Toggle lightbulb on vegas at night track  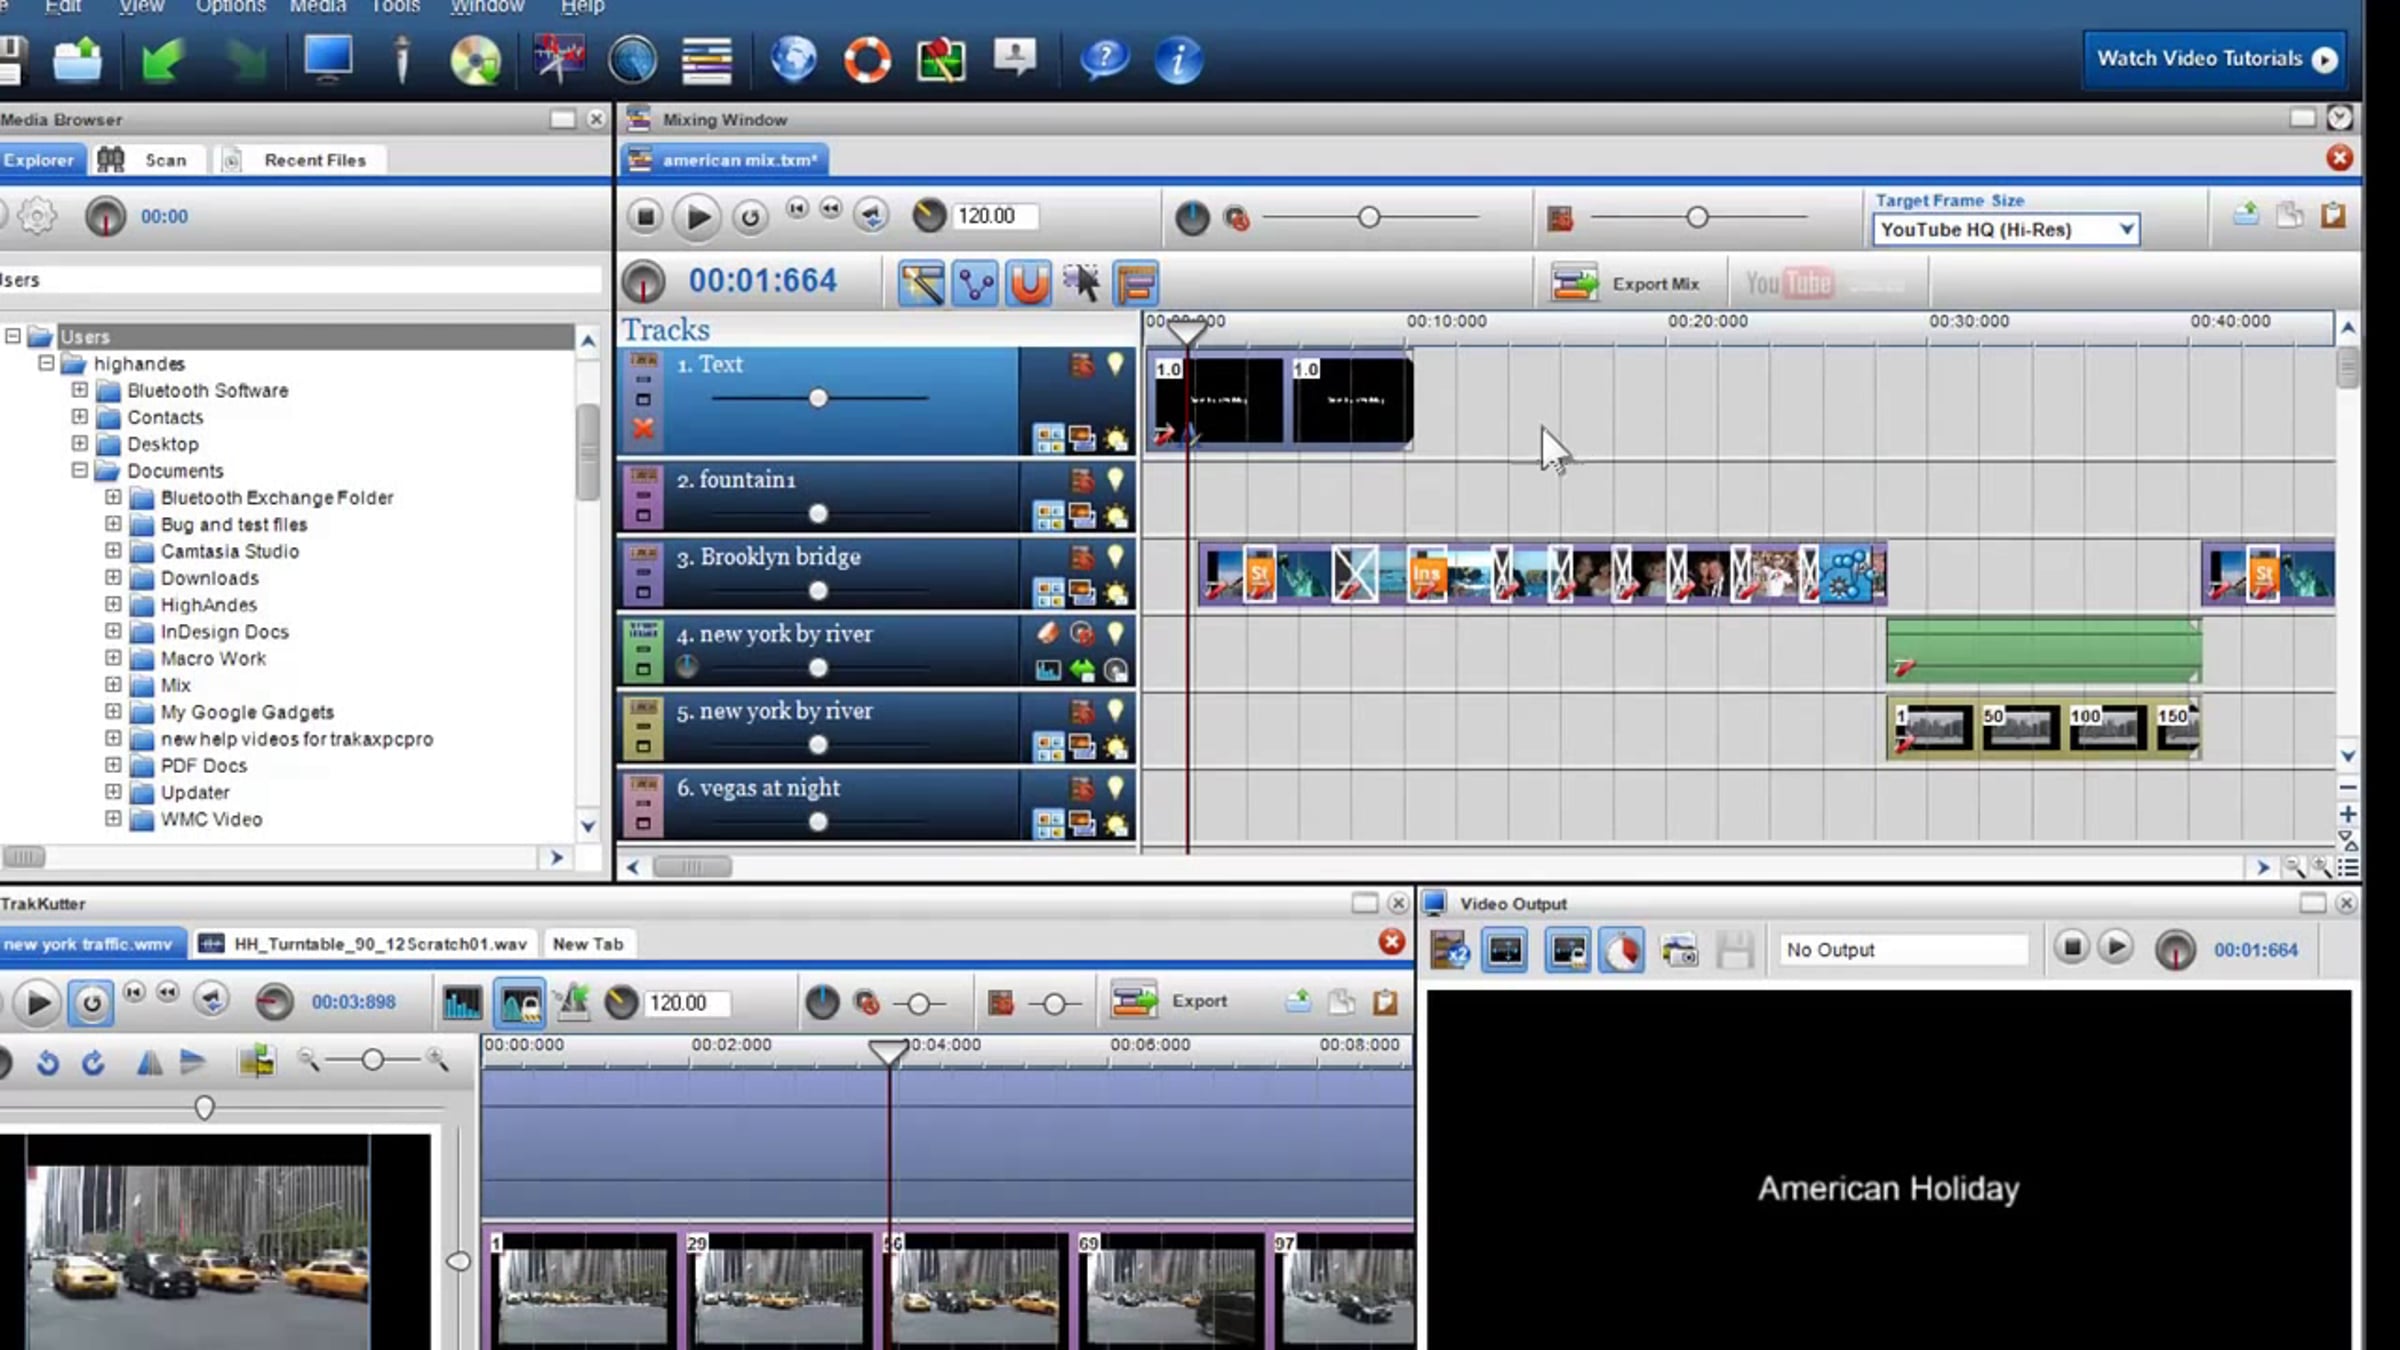click(1115, 788)
